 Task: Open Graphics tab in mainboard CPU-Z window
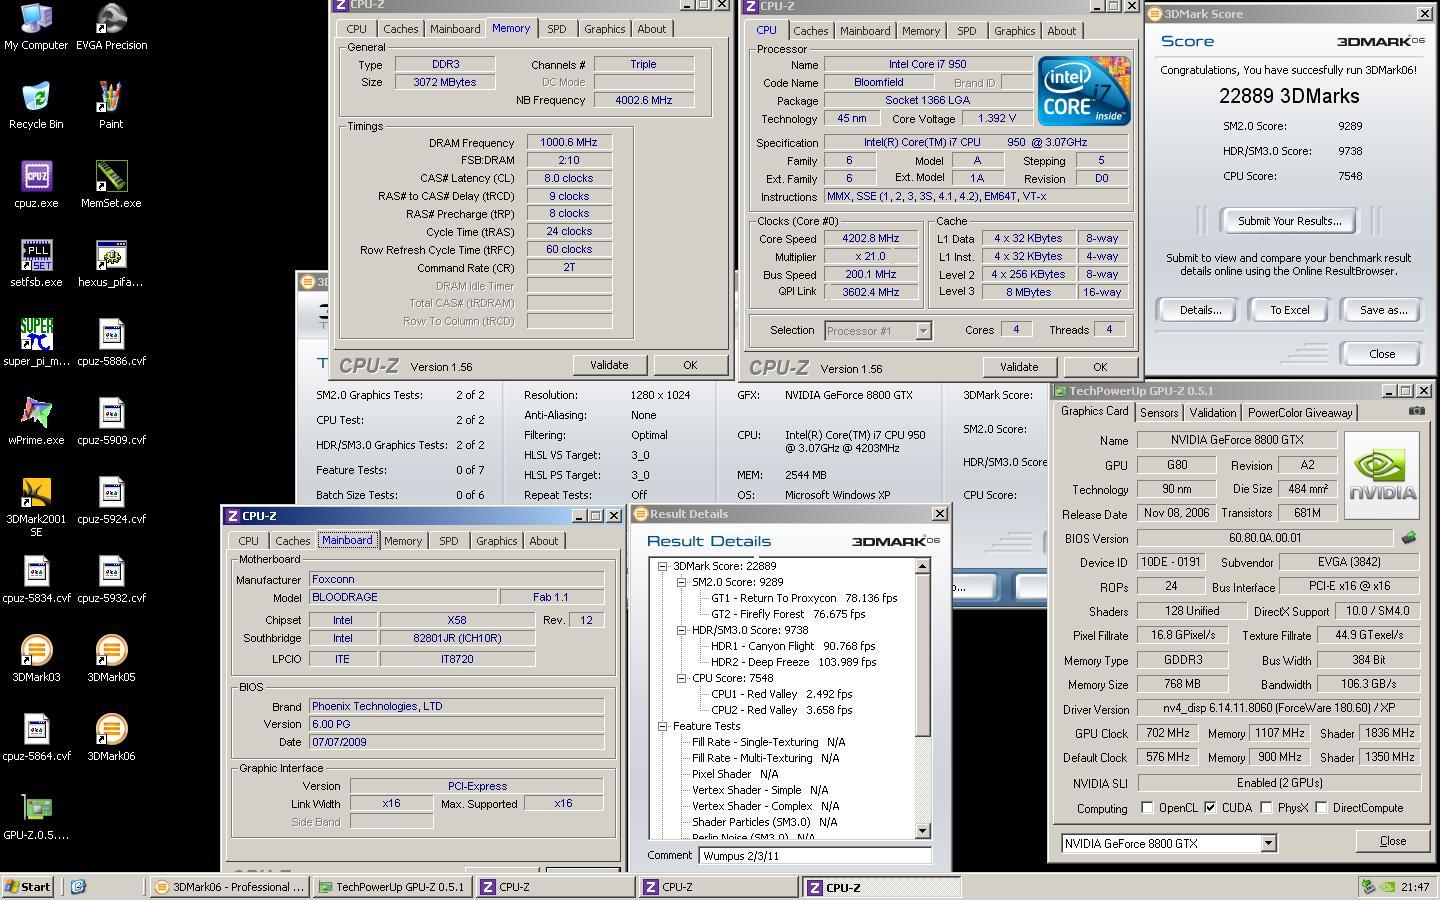pyautogui.click(x=497, y=541)
